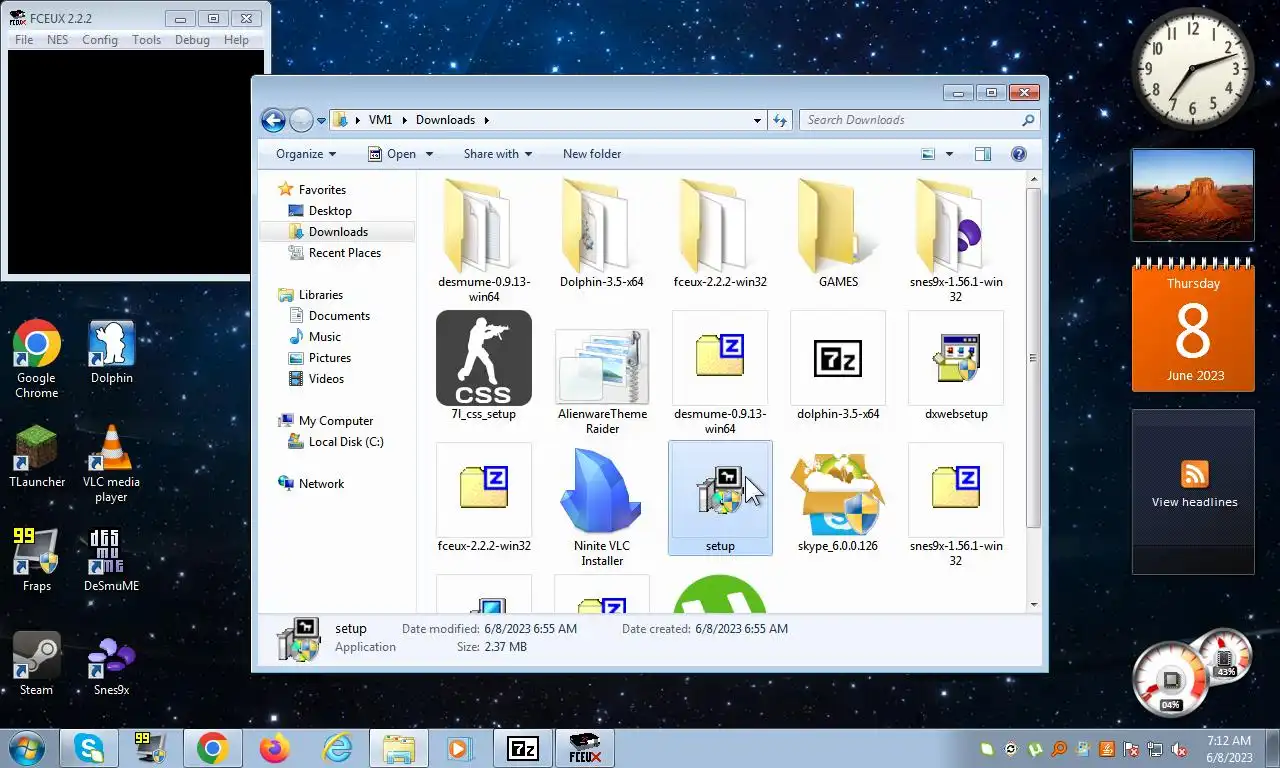The image size is (1280, 768).
Task: Click the Open button in toolbar
Action: tap(391, 154)
